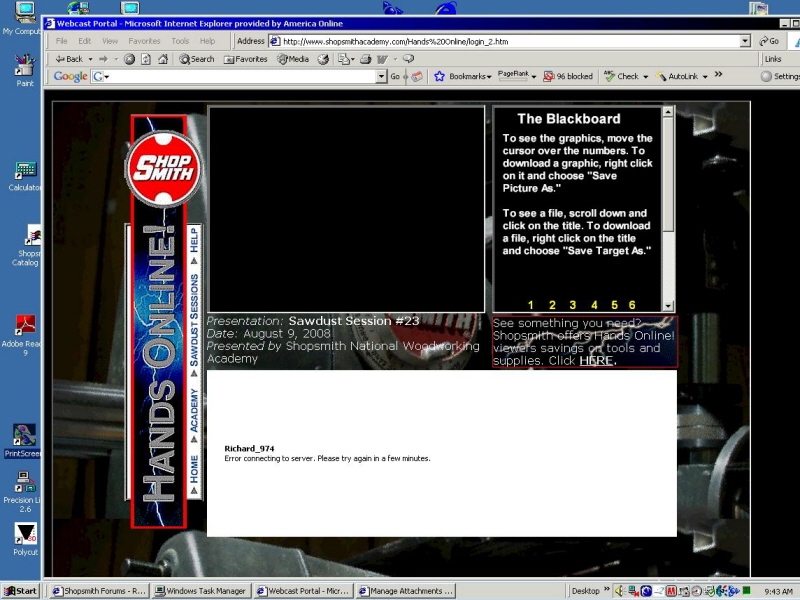Click the black video player area

click(x=346, y=209)
